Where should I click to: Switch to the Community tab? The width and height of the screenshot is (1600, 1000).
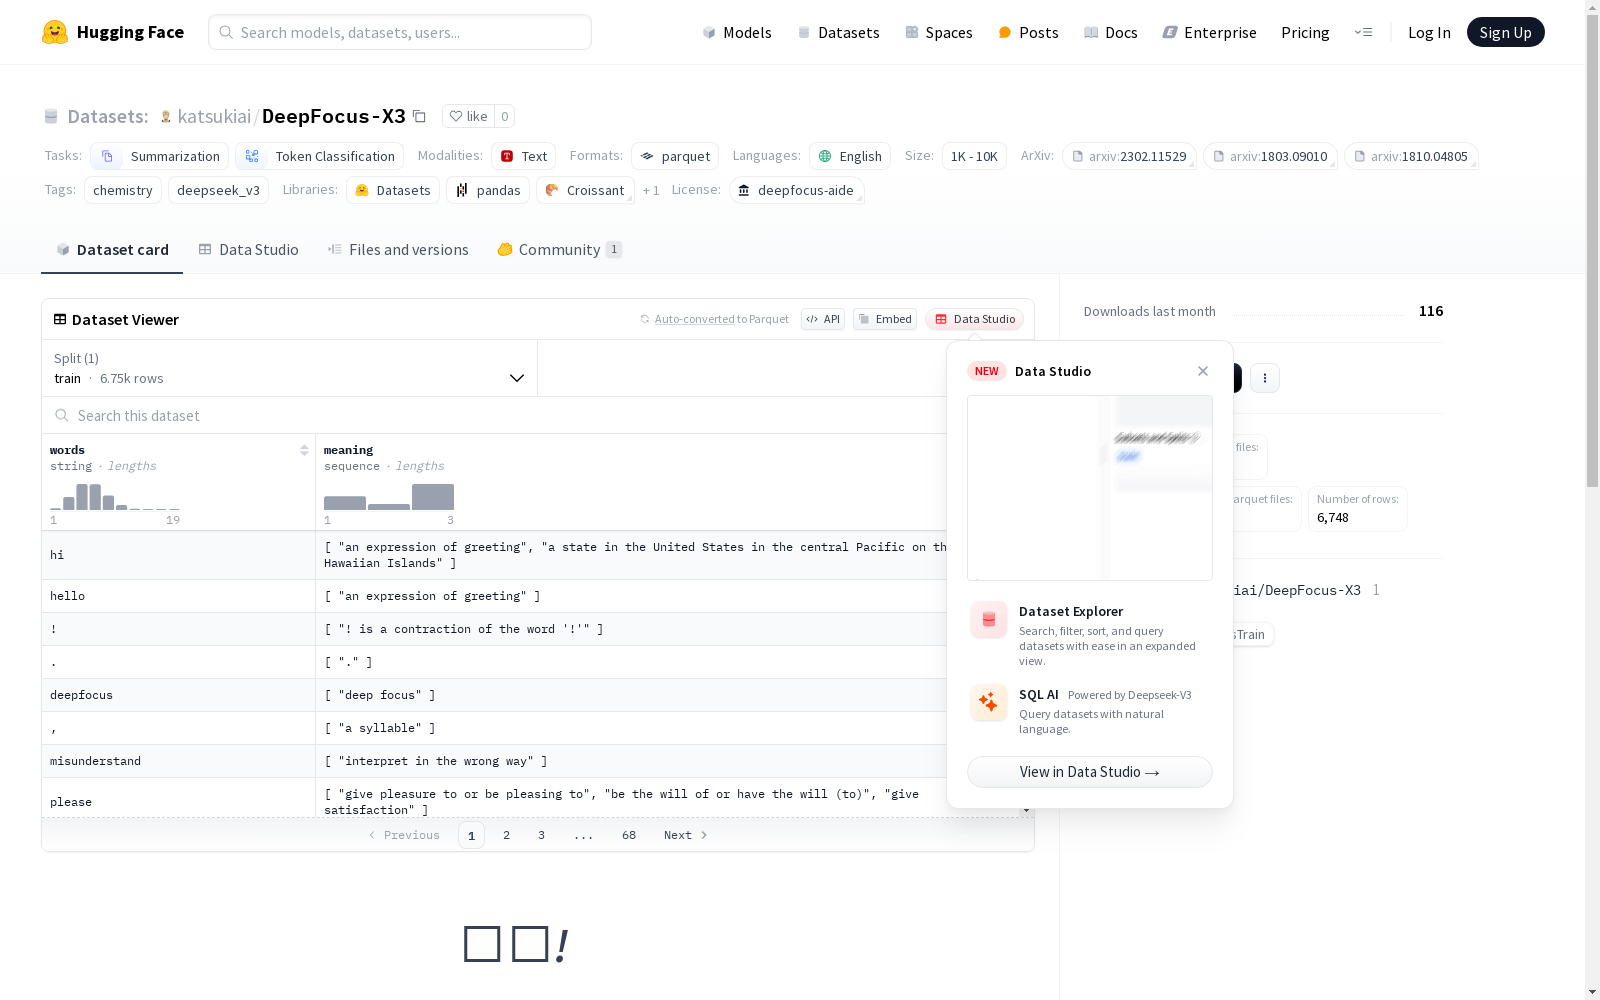[x=560, y=250]
